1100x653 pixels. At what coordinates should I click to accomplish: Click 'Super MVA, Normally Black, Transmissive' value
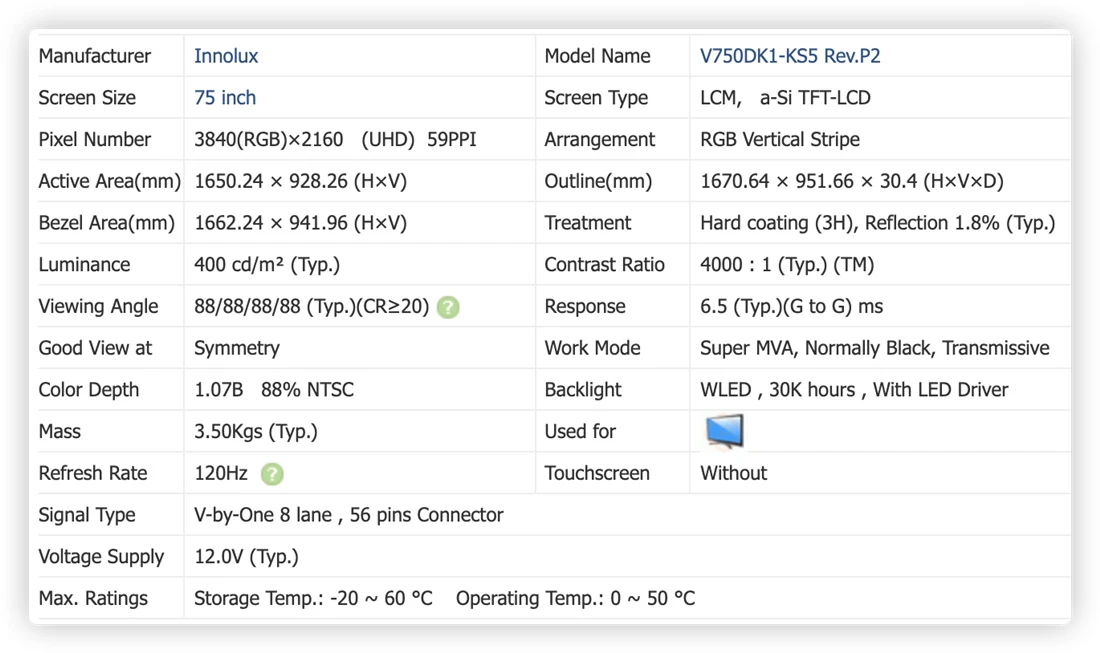tap(875, 348)
